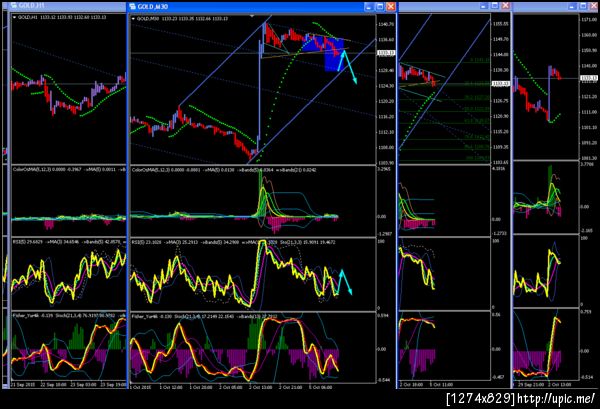Minimize the GOLD,M30 chart window

tap(368, 7)
